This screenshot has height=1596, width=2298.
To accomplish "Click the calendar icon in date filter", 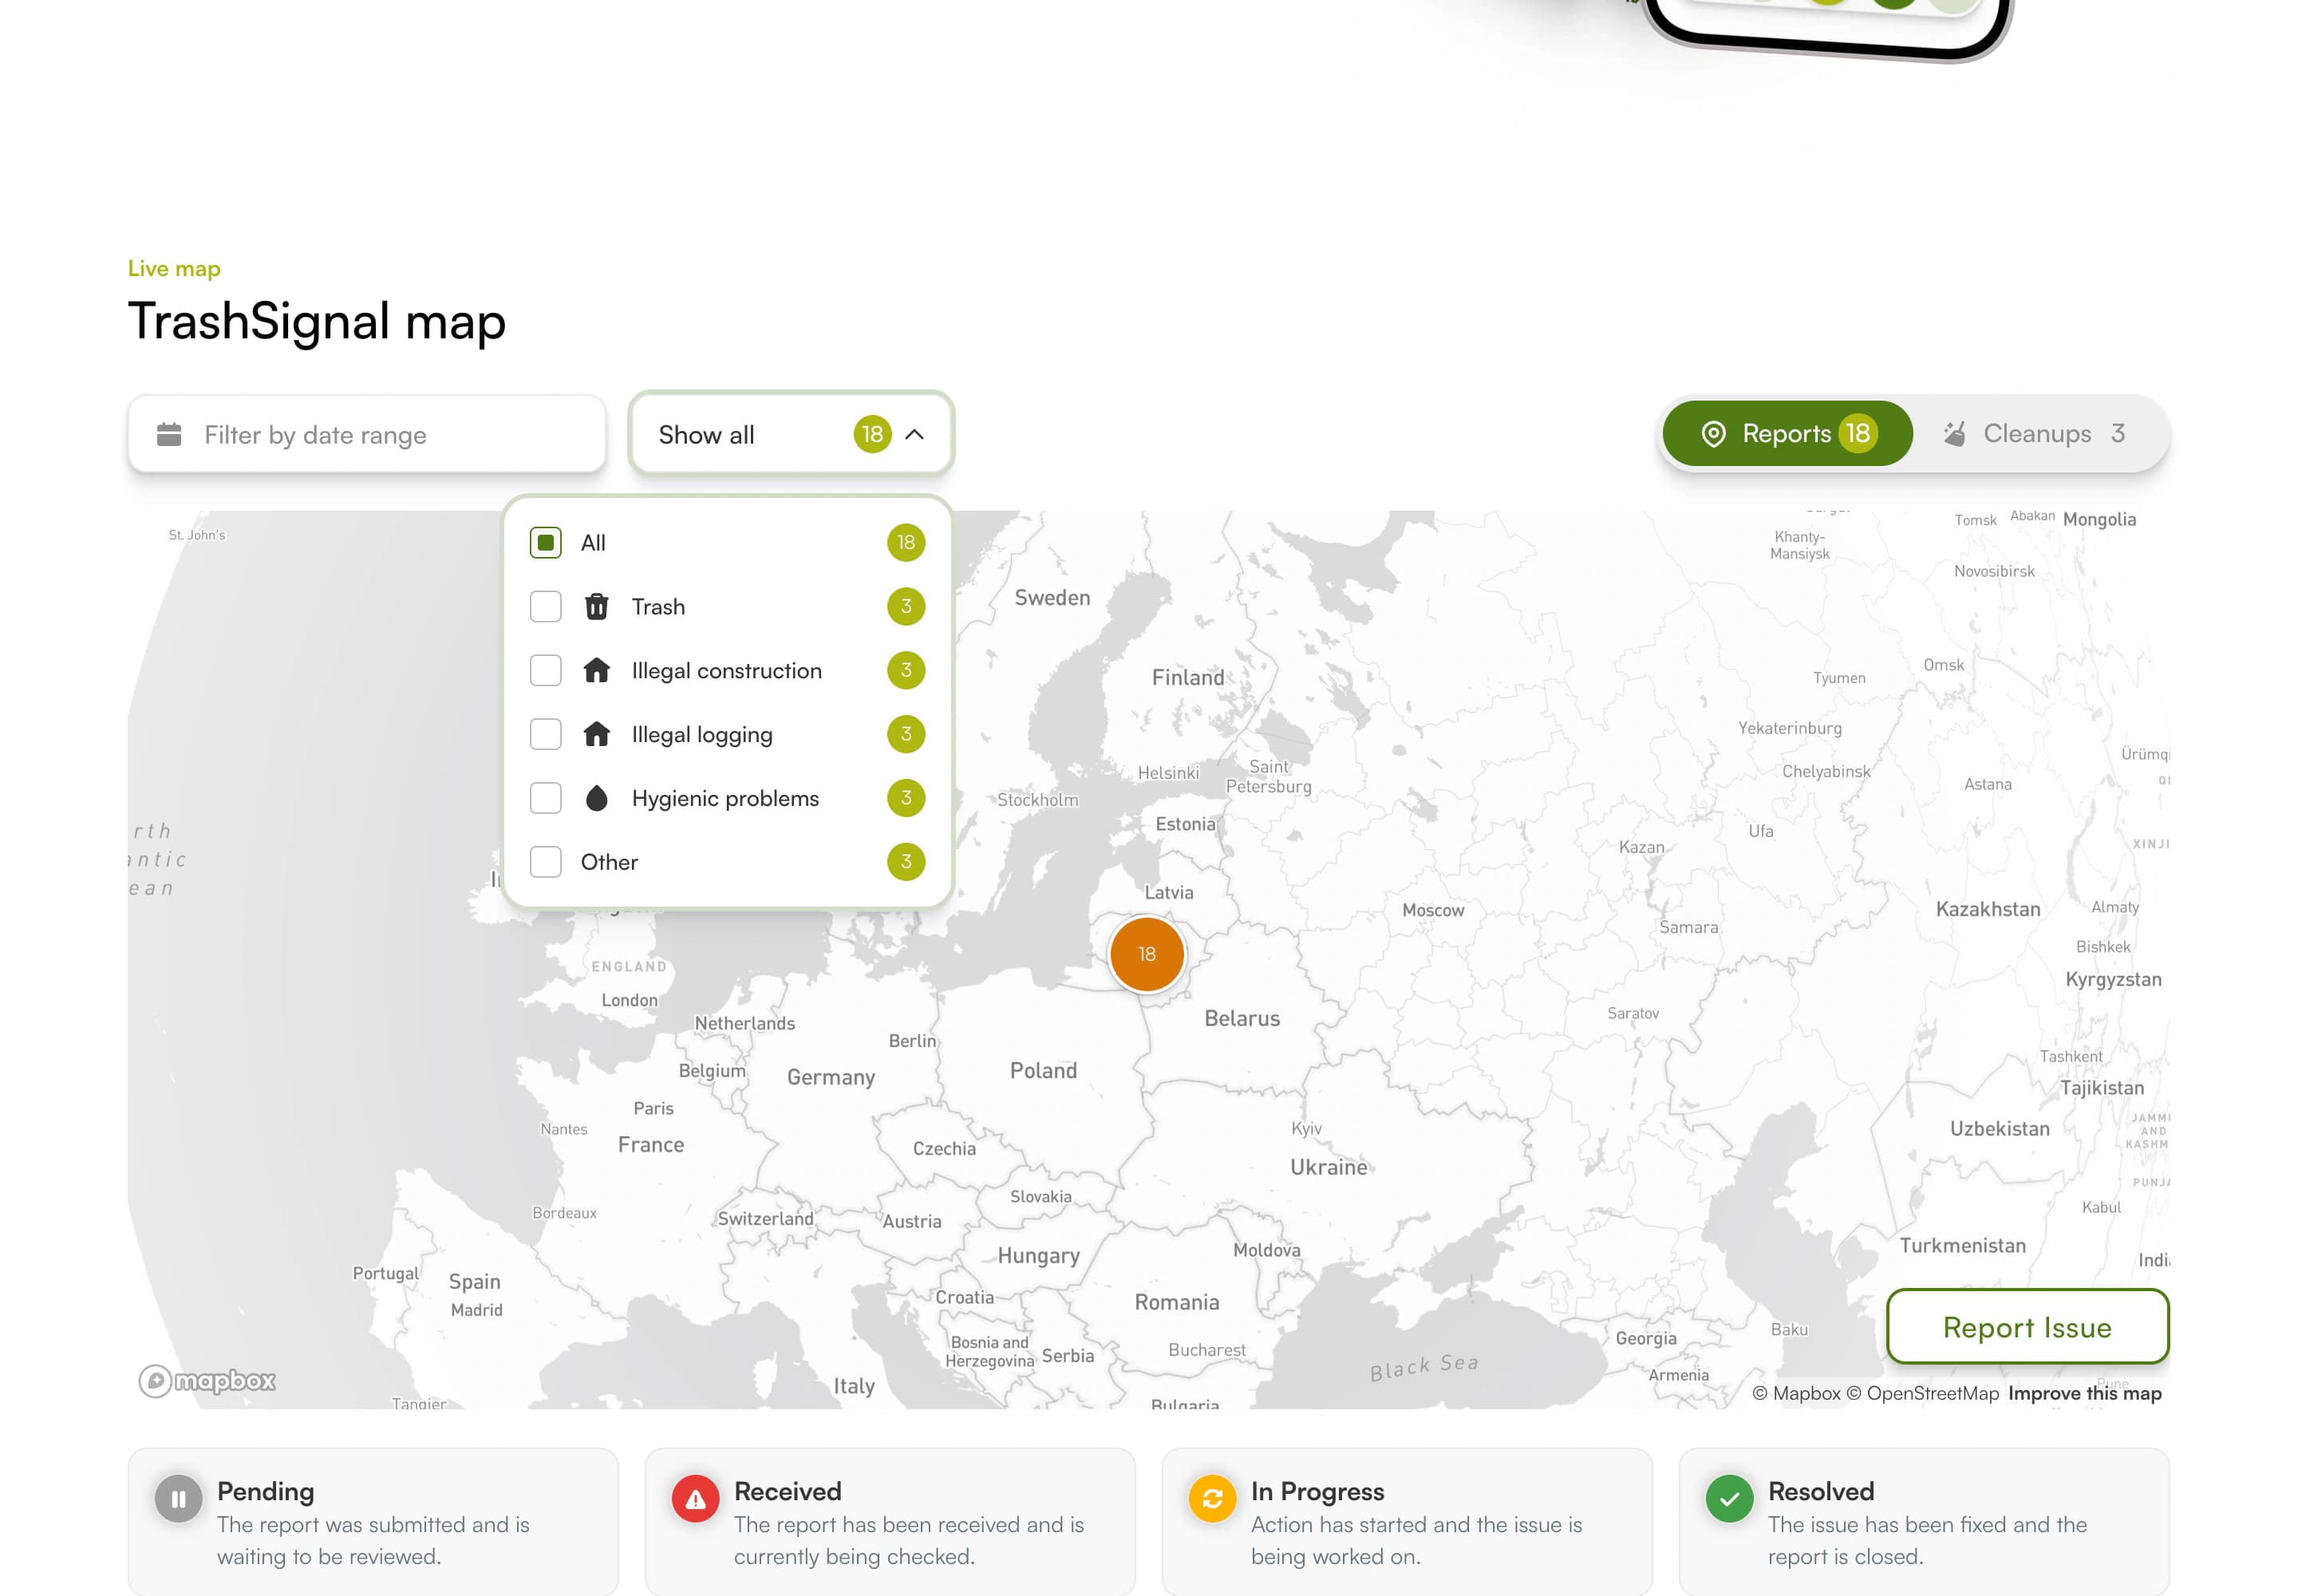I will click(169, 434).
